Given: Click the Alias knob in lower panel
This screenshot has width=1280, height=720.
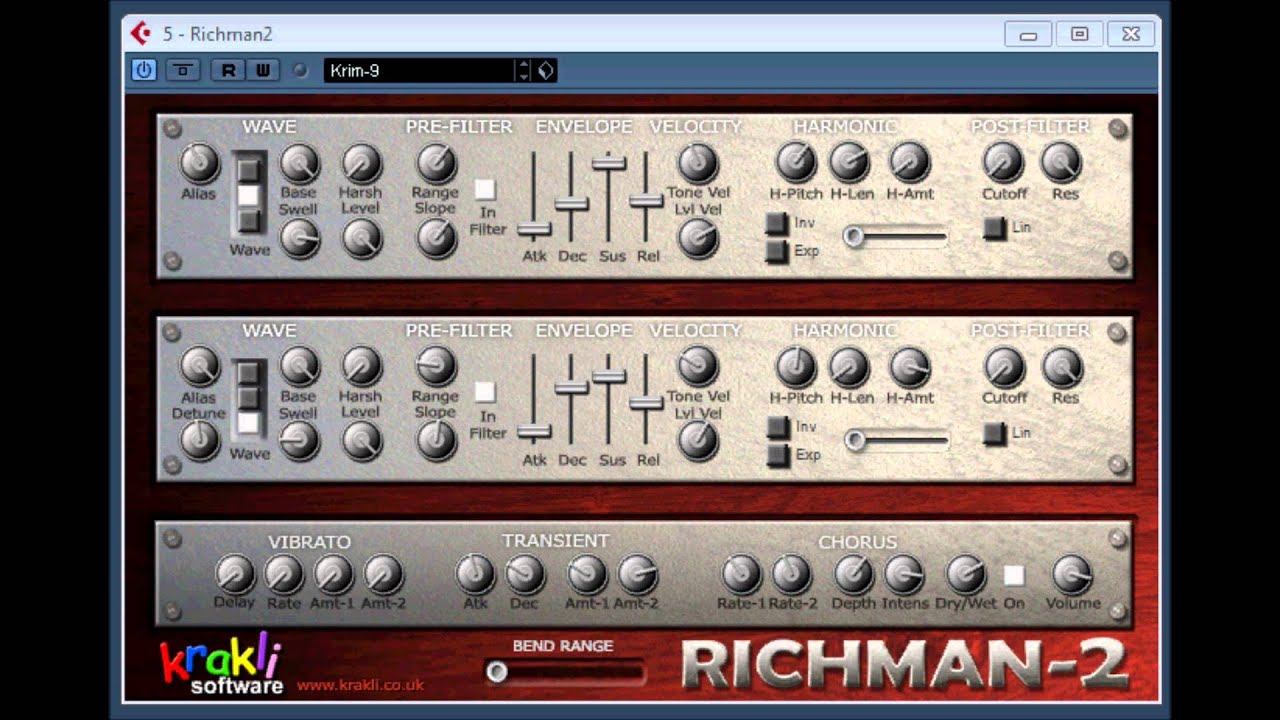Looking at the screenshot, I should click(199, 367).
